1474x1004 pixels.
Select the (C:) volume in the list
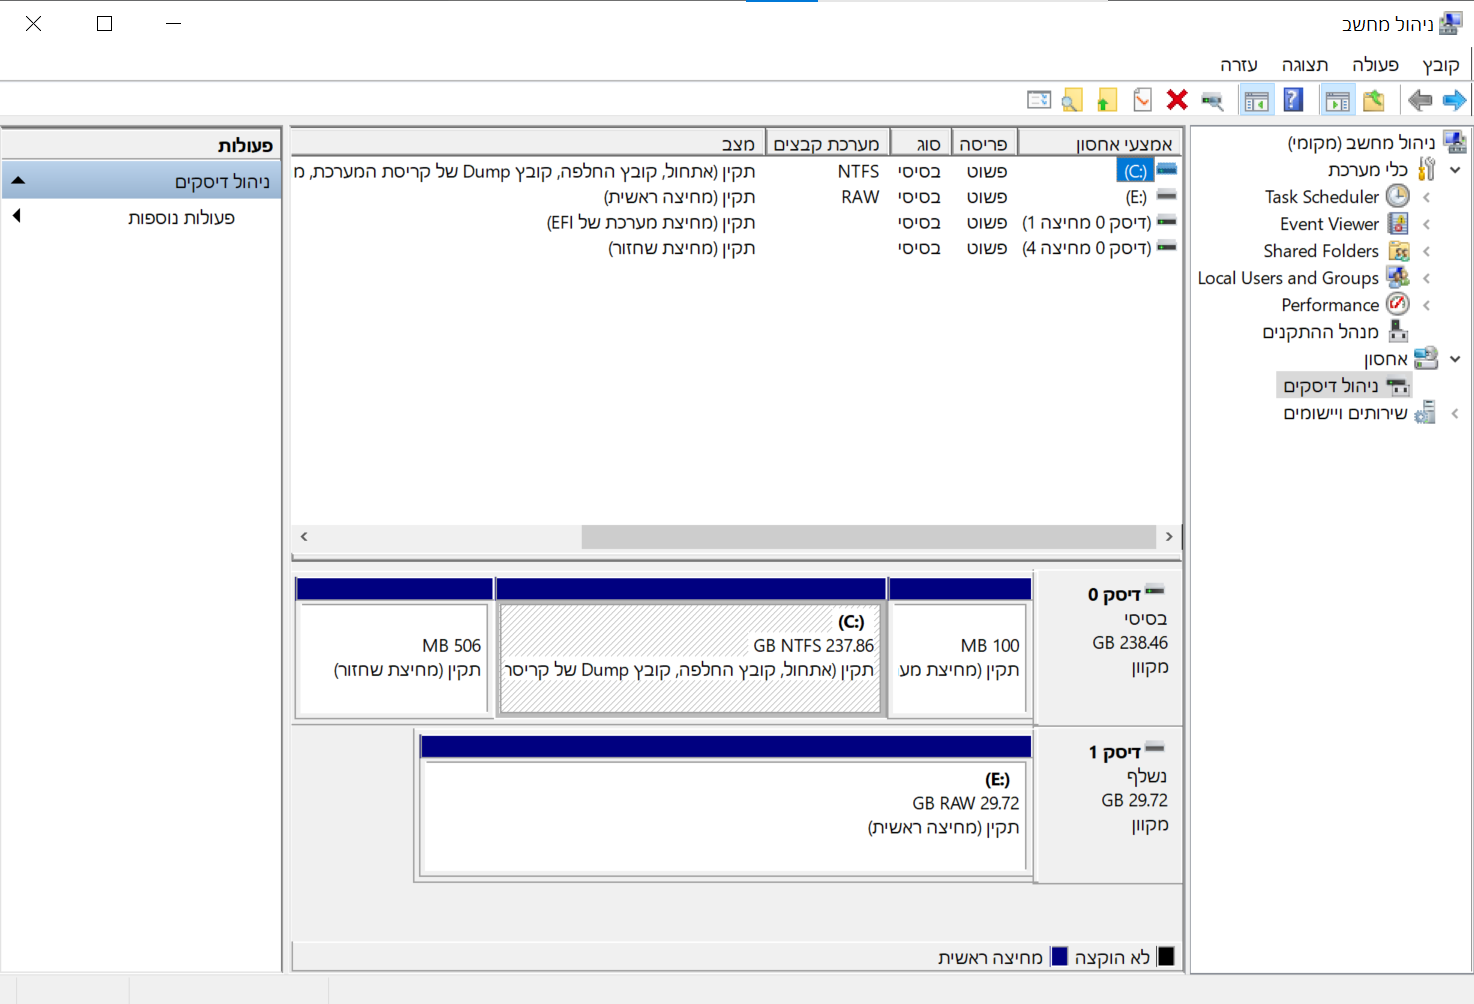(1135, 171)
